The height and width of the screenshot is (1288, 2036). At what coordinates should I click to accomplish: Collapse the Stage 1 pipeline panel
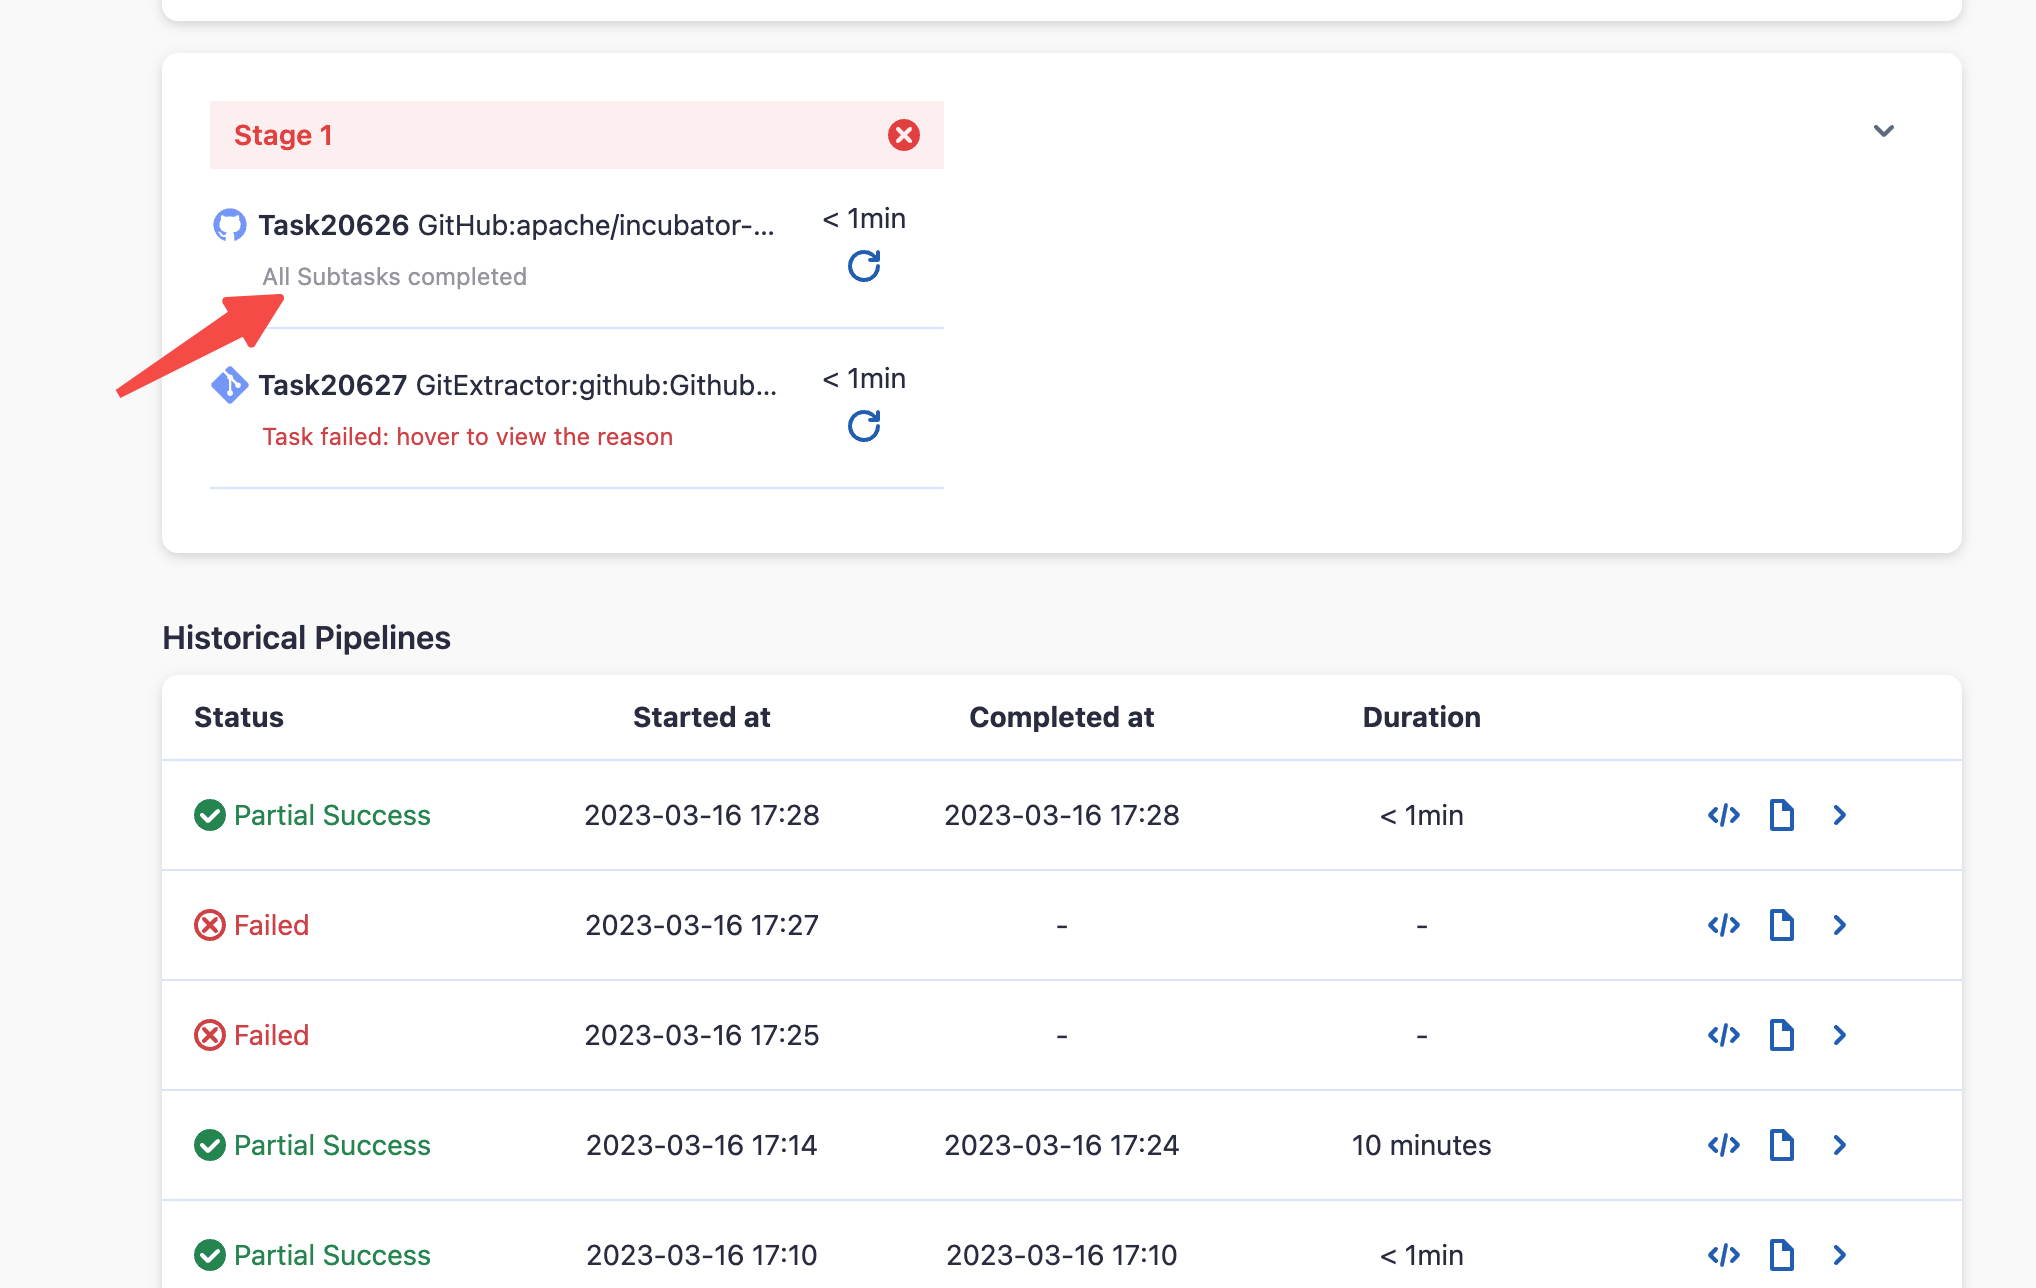click(1884, 131)
